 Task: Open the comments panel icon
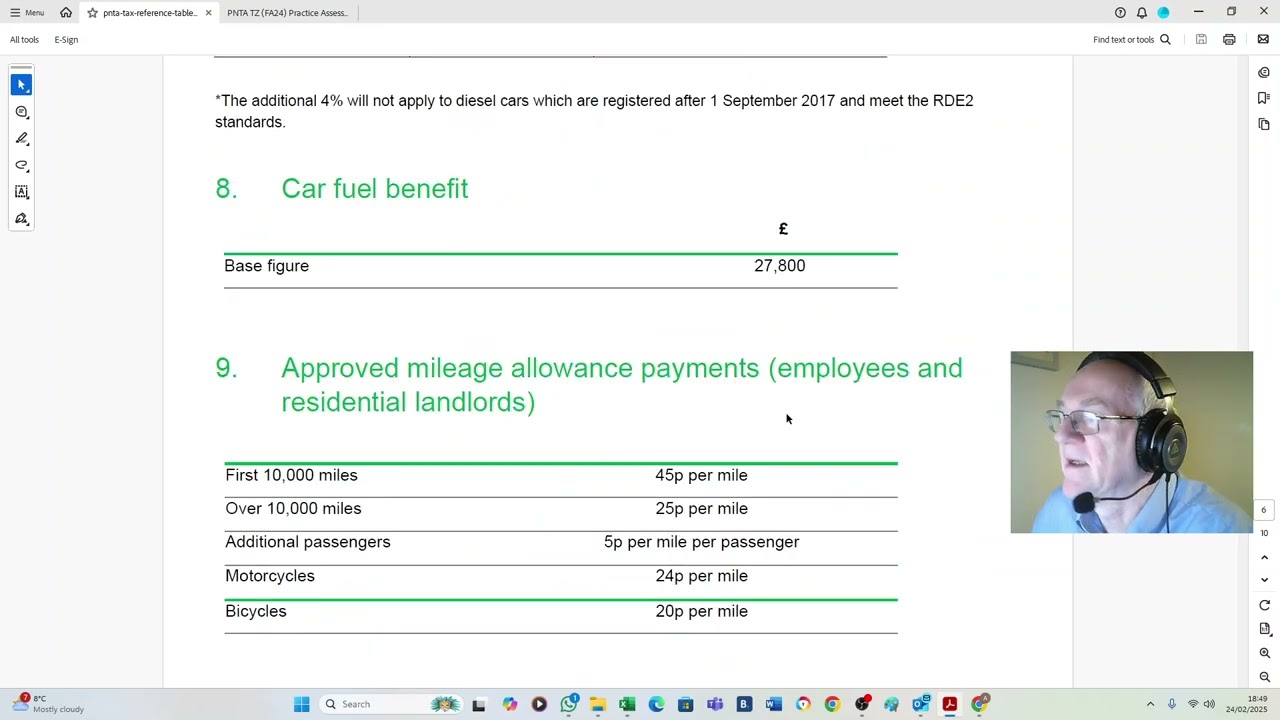click(1264, 72)
